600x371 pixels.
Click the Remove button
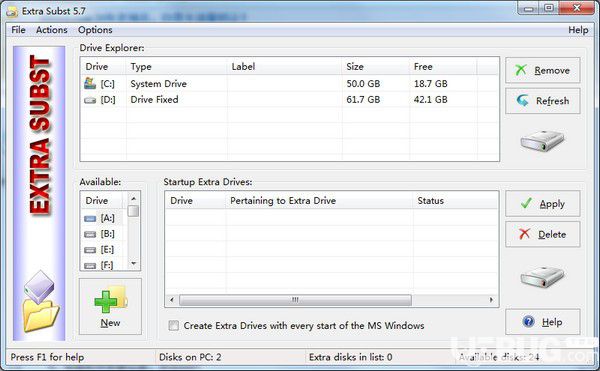pyautogui.click(x=543, y=70)
